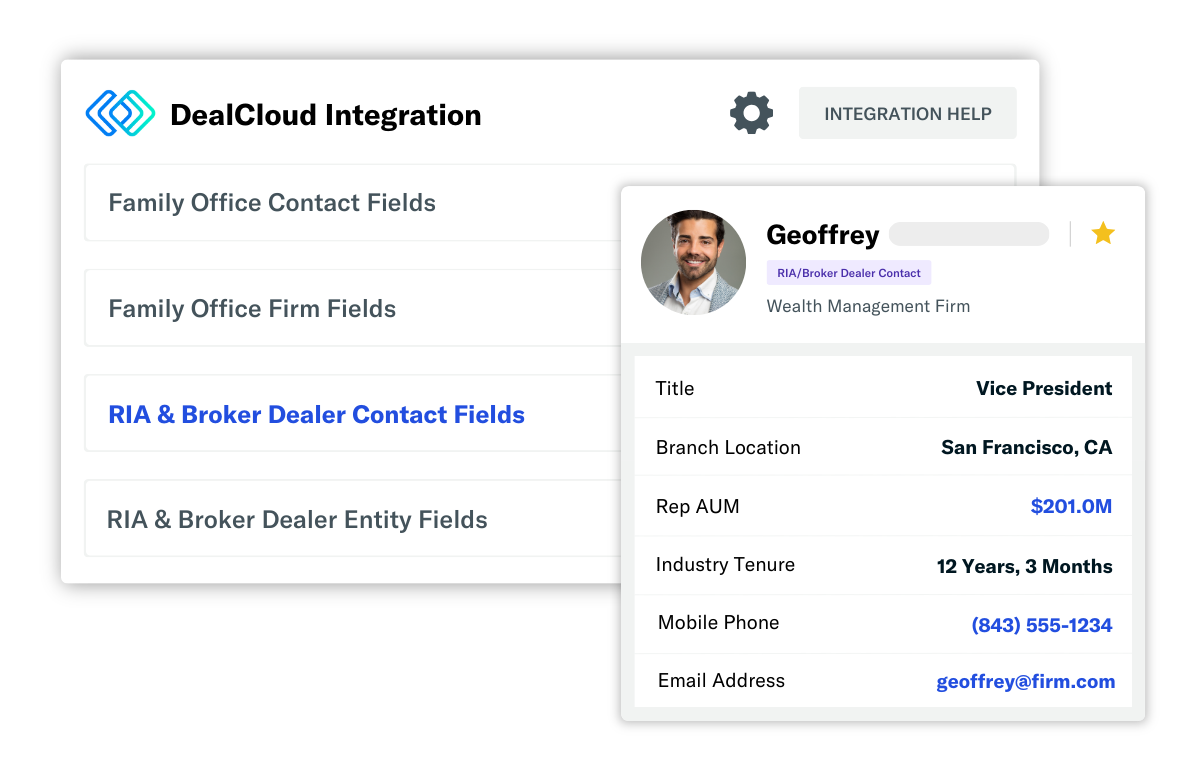This screenshot has height=762, width=1200.
Task: Click the DealCloud logo icon
Action: tap(120, 114)
